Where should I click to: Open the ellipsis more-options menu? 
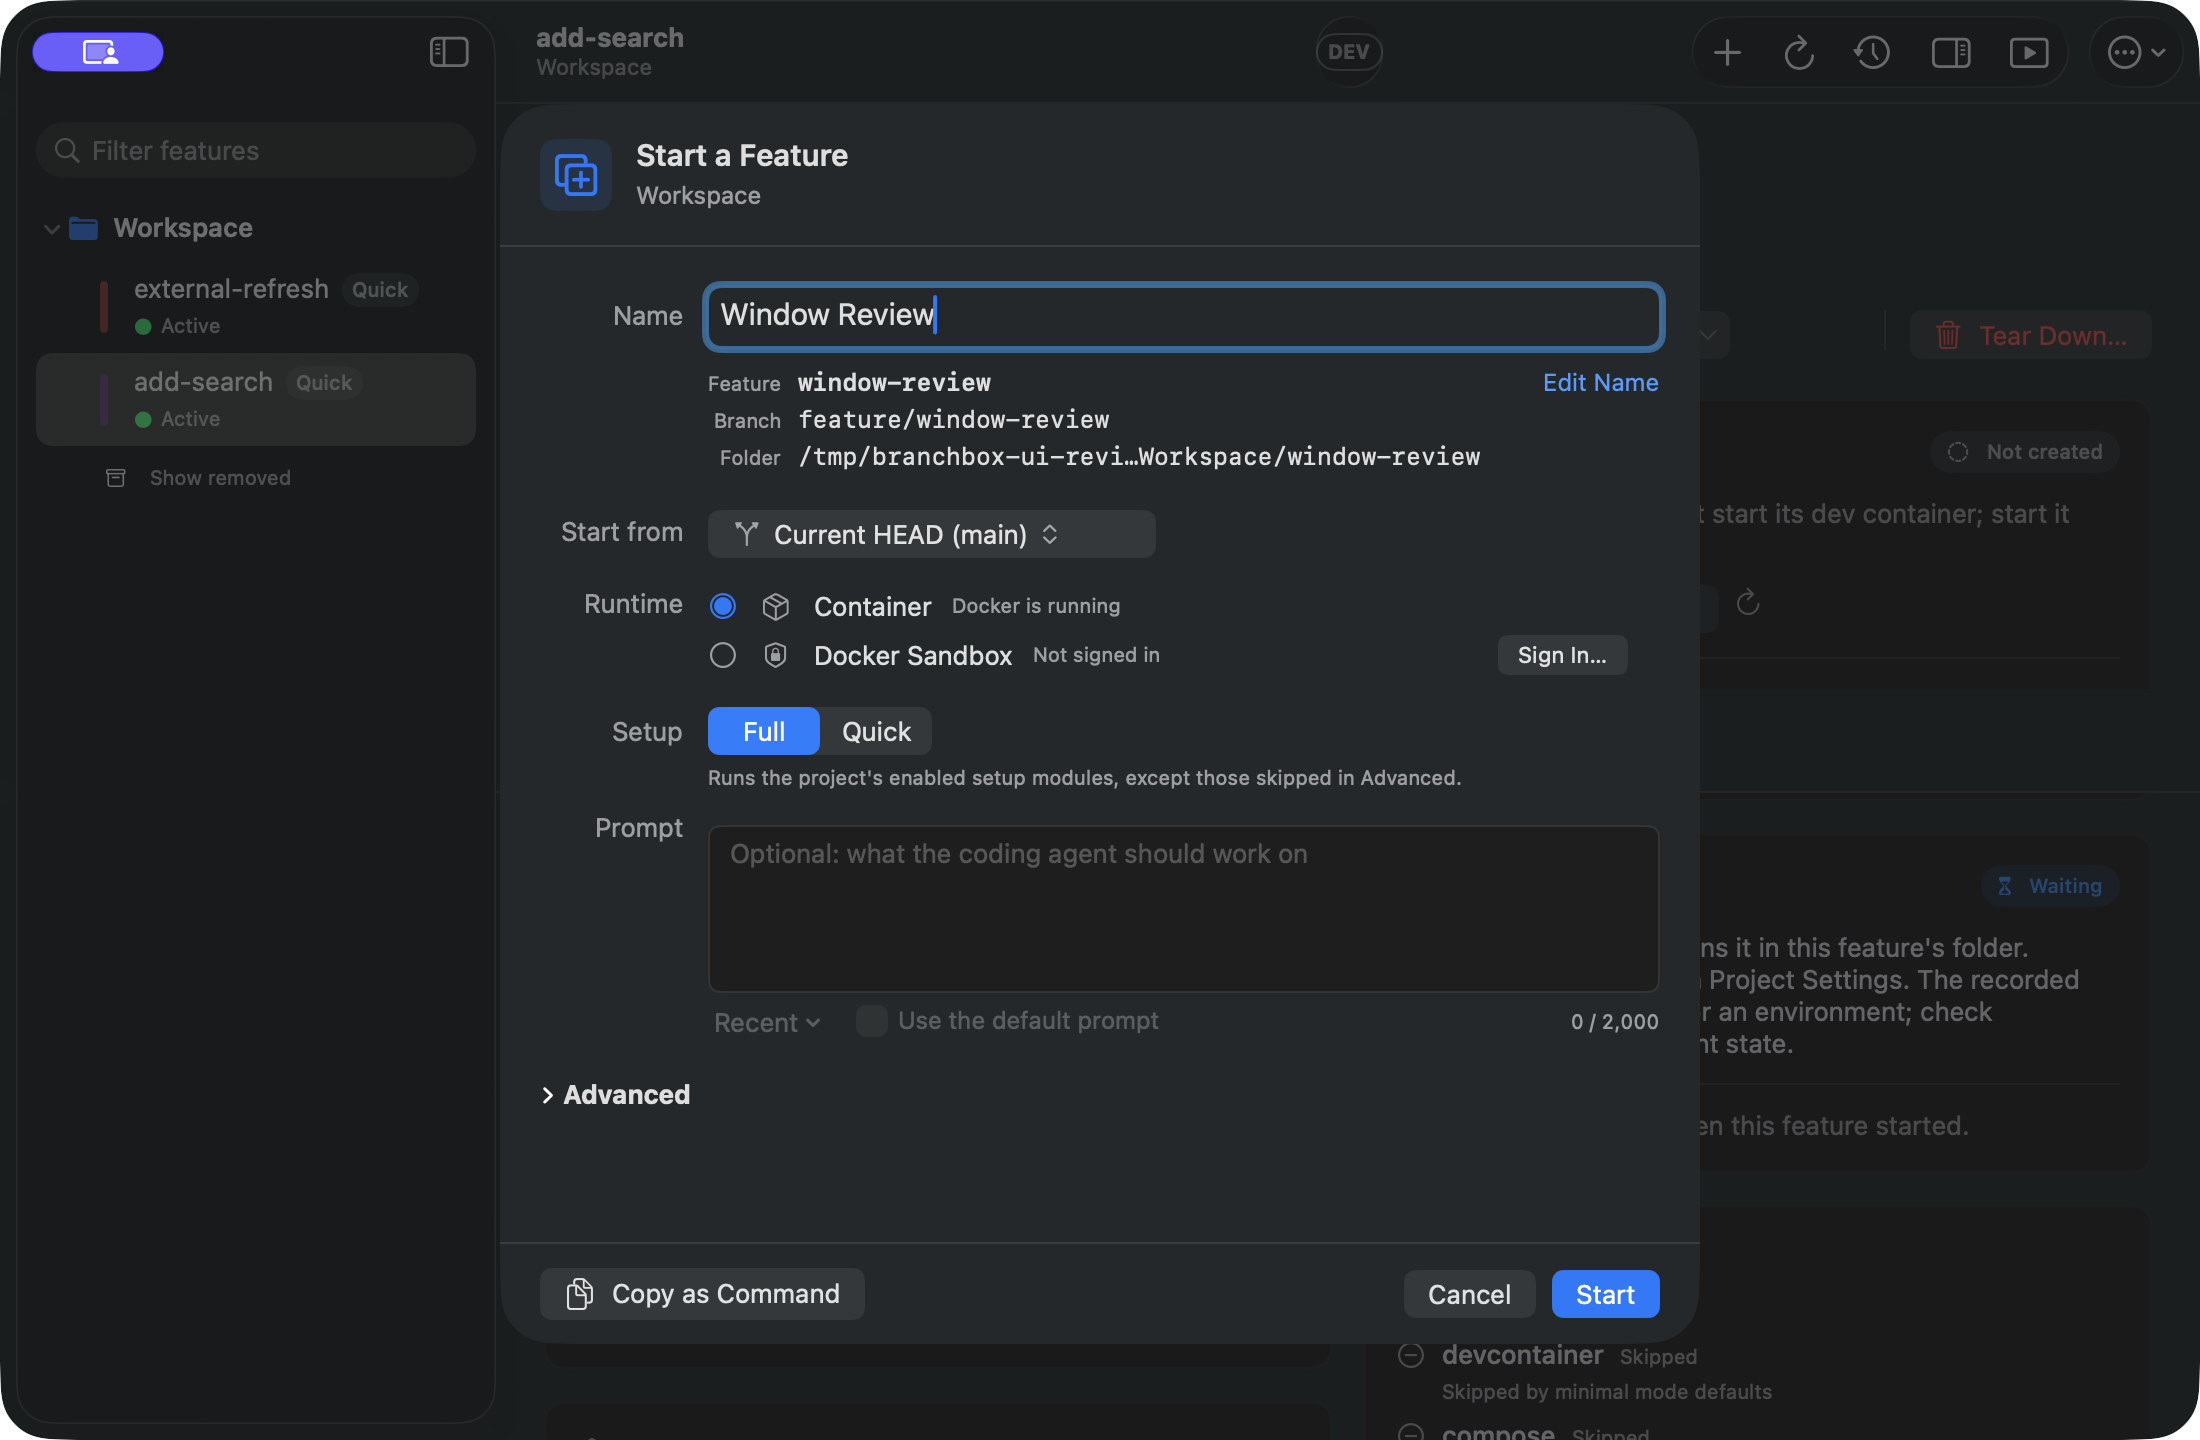(x=2137, y=52)
